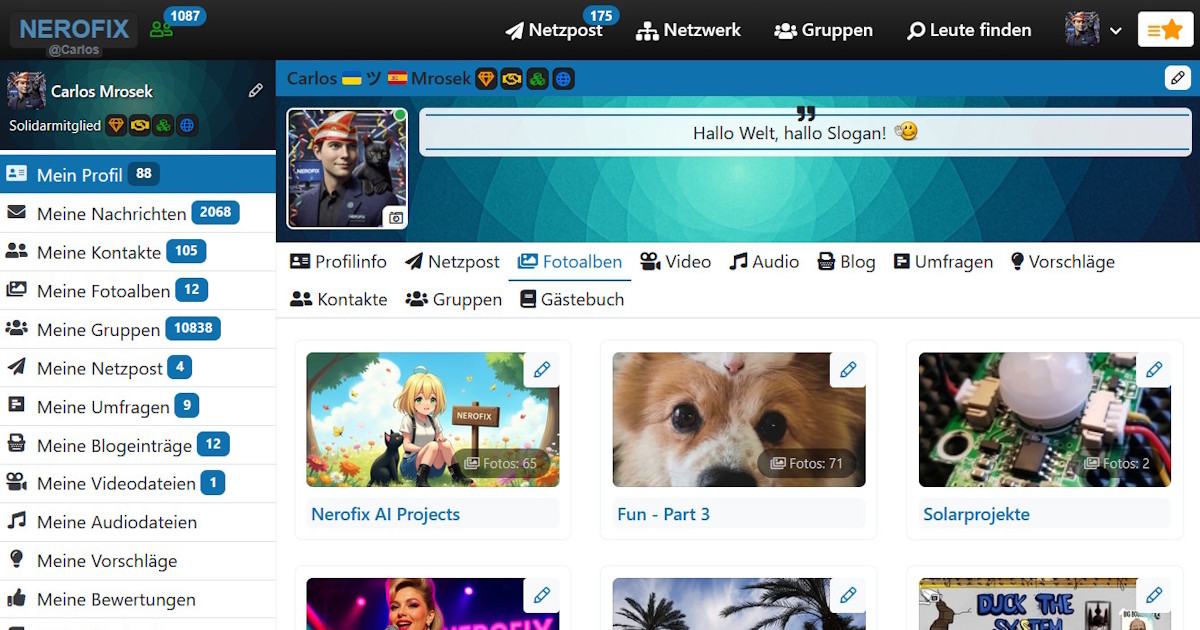Click the contacts icon with 1087 badge

click(x=162, y=29)
